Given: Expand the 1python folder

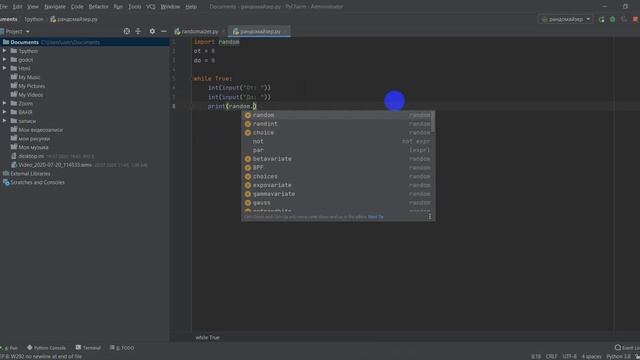Looking at the screenshot, I should [4, 51].
